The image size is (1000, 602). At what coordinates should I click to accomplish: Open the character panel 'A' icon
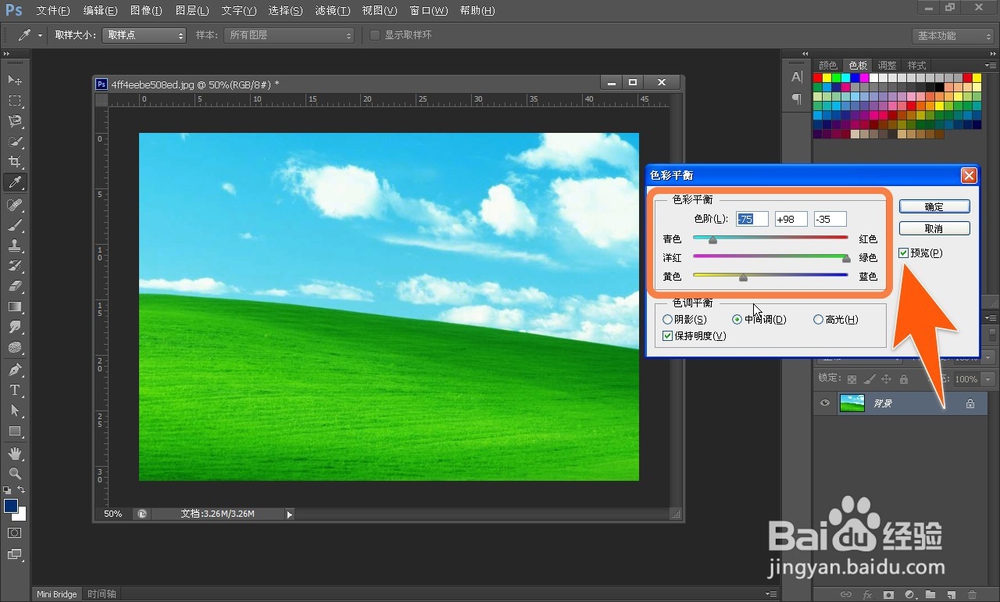tap(797, 77)
